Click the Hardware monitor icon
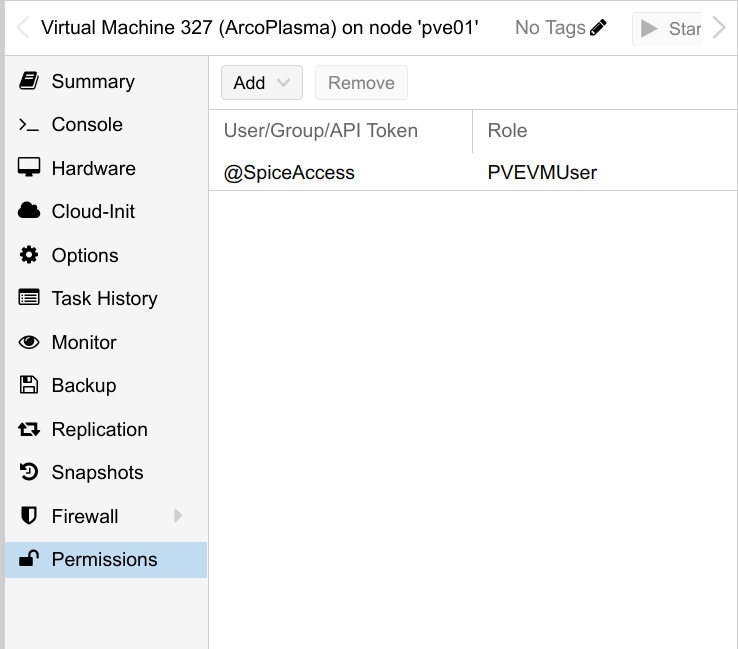Screen dimensions: 738x649 point(29,168)
